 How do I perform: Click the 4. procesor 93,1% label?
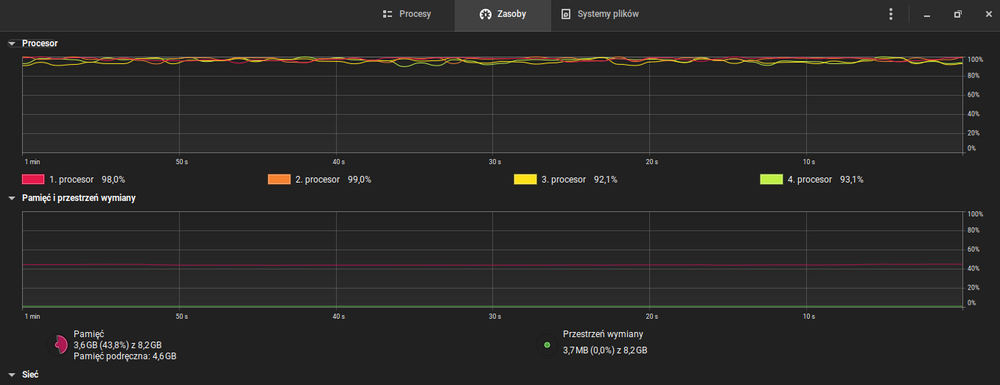825,180
